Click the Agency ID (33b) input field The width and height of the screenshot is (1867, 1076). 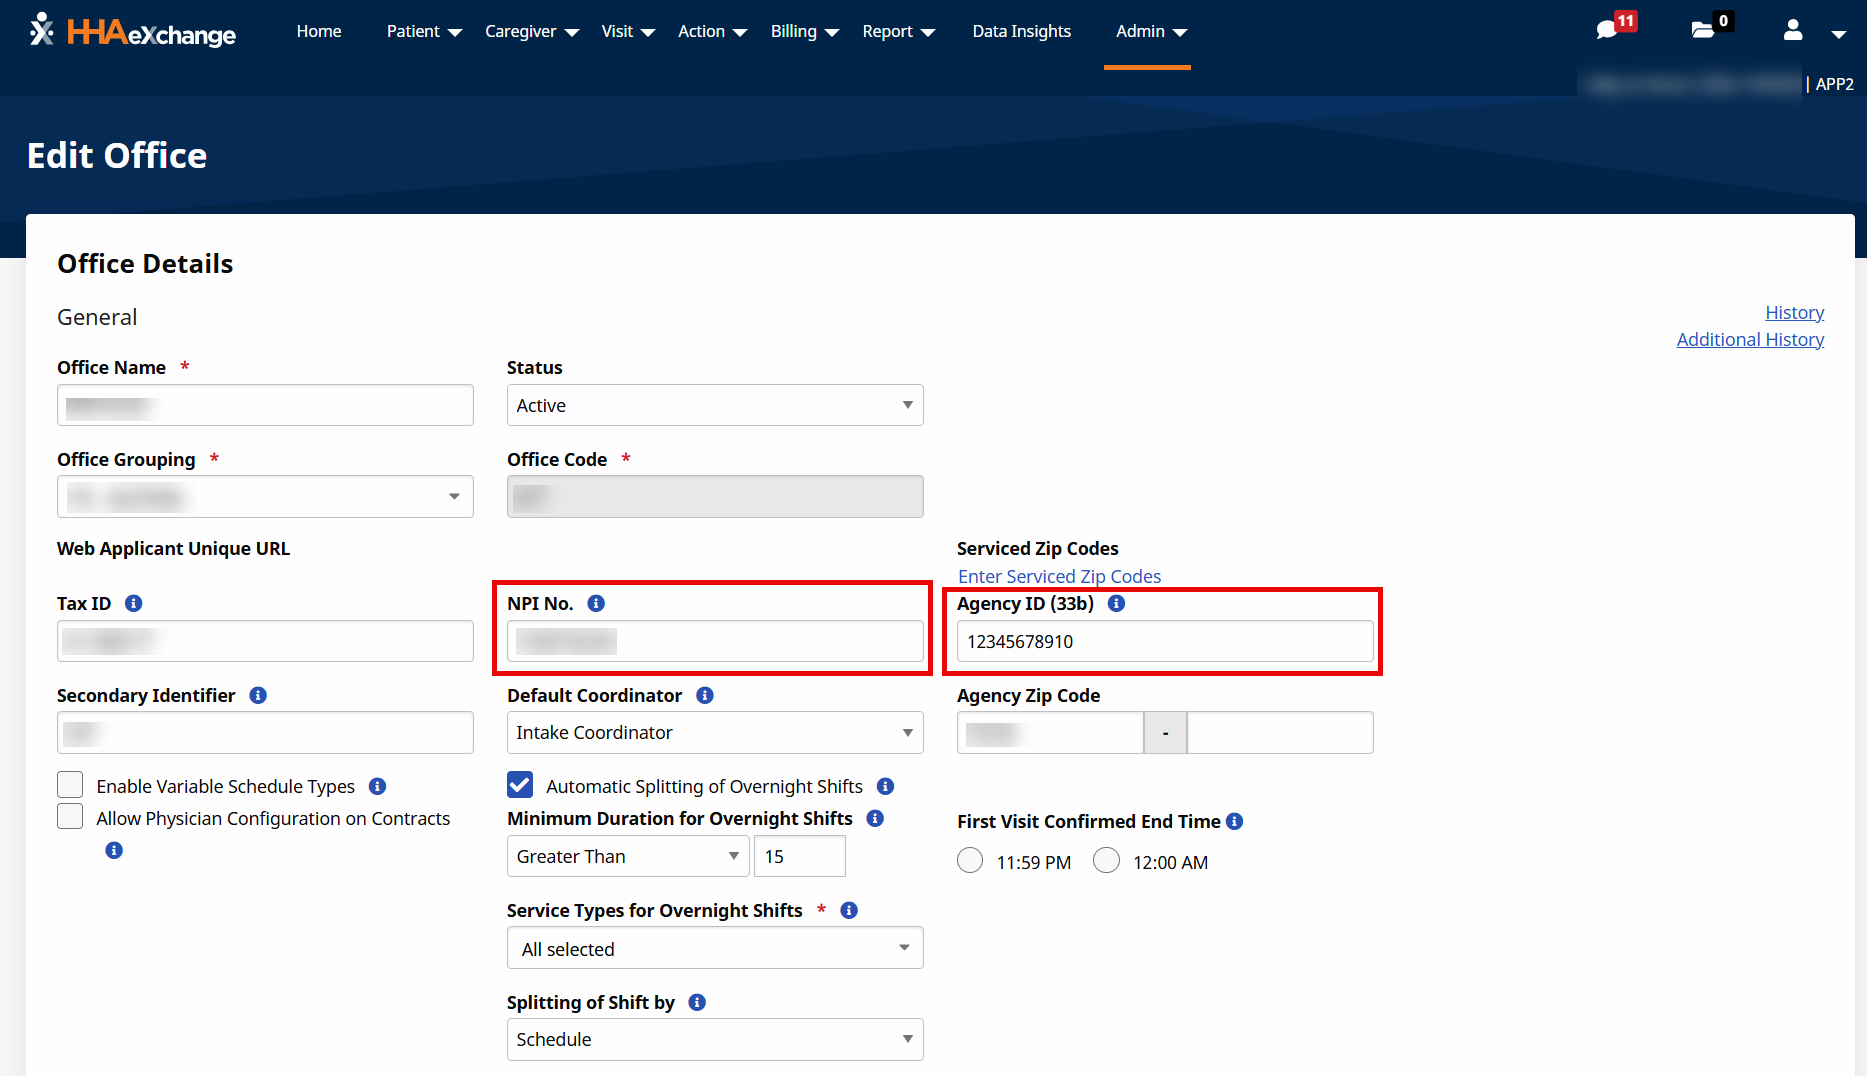pyautogui.click(x=1164, y=641)
